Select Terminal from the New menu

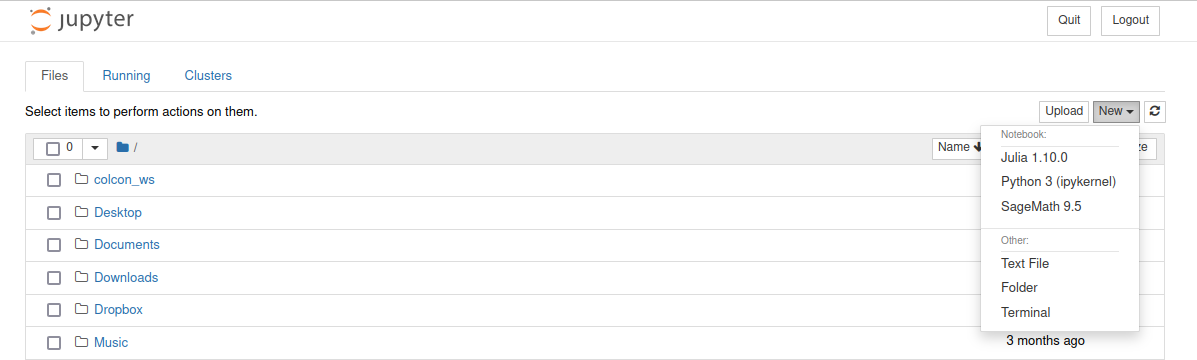tap(1025, 312)
